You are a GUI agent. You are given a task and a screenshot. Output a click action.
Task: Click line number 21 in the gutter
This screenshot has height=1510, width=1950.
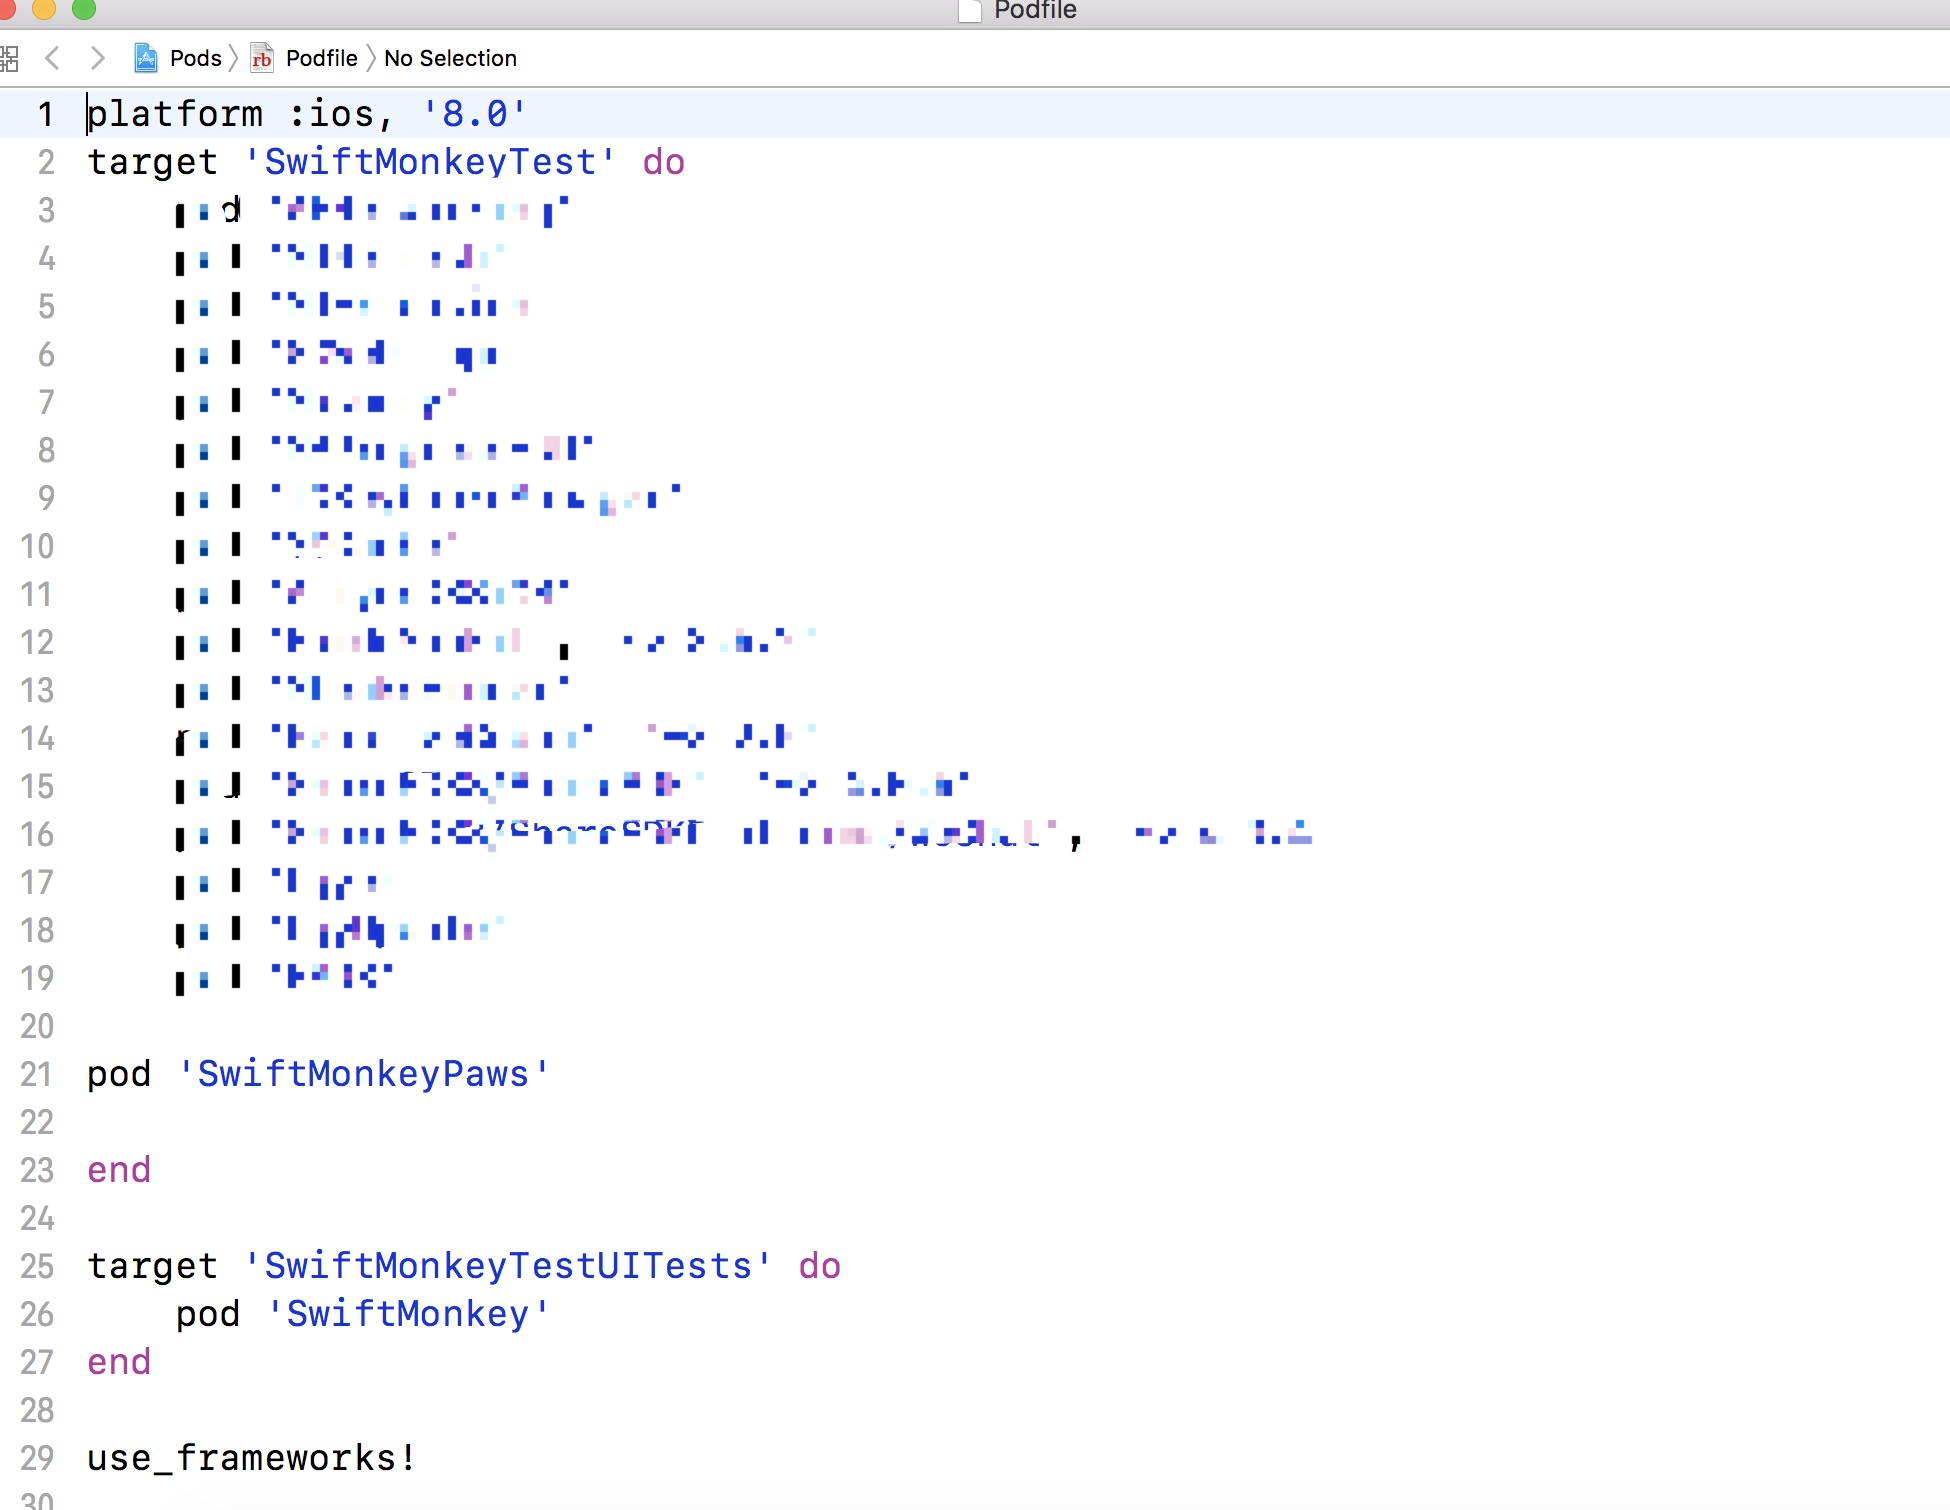(x=37, y=1074)
